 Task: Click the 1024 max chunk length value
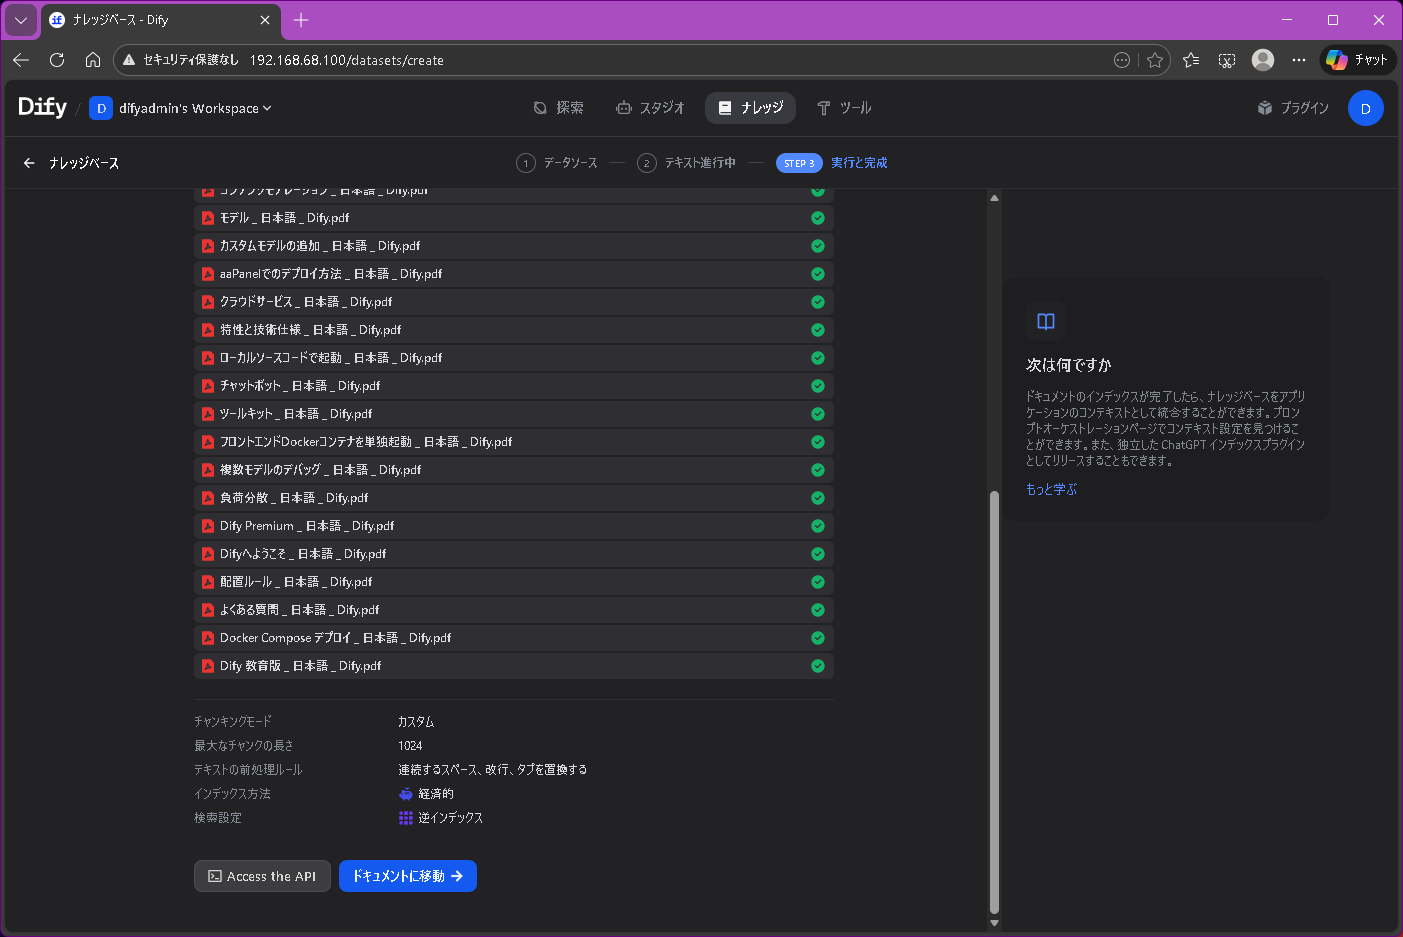coord(410,746)
